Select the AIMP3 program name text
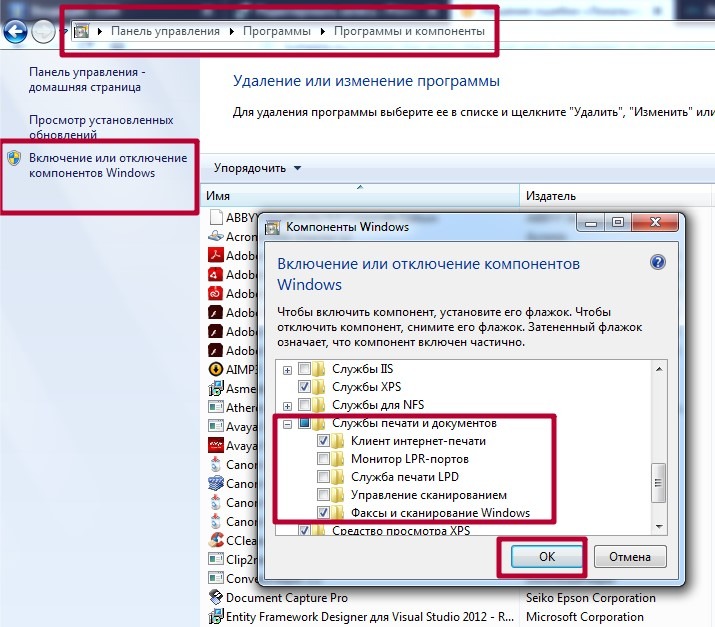Image resolution: width=715 pixels, height=627 pixels. click(242, 369)
